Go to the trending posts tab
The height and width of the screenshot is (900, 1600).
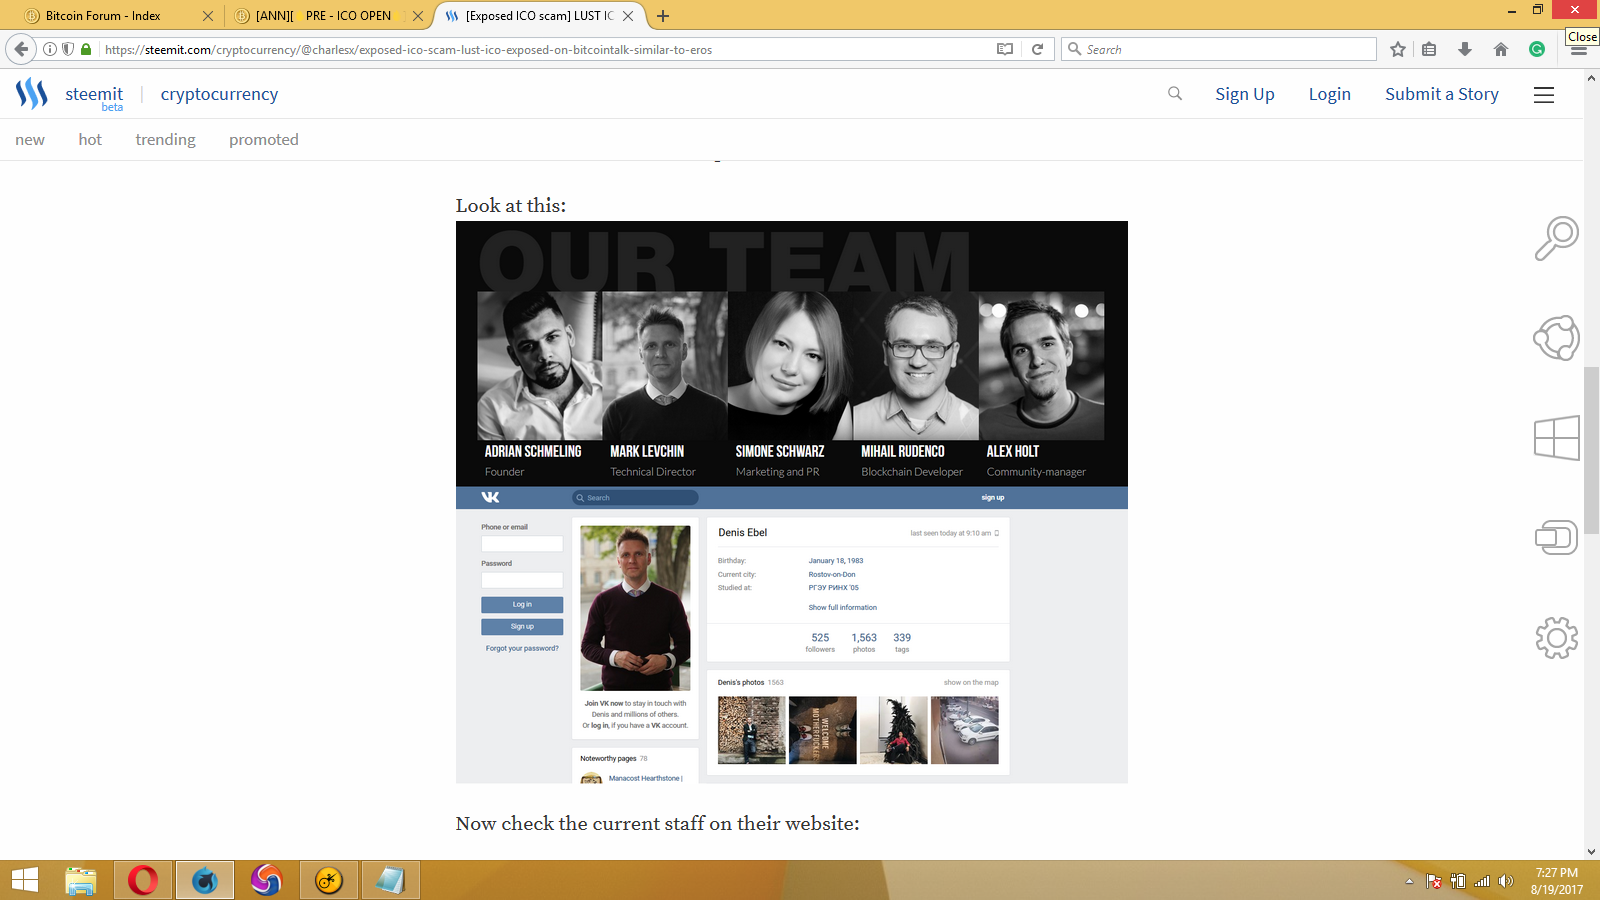[166, 140]
